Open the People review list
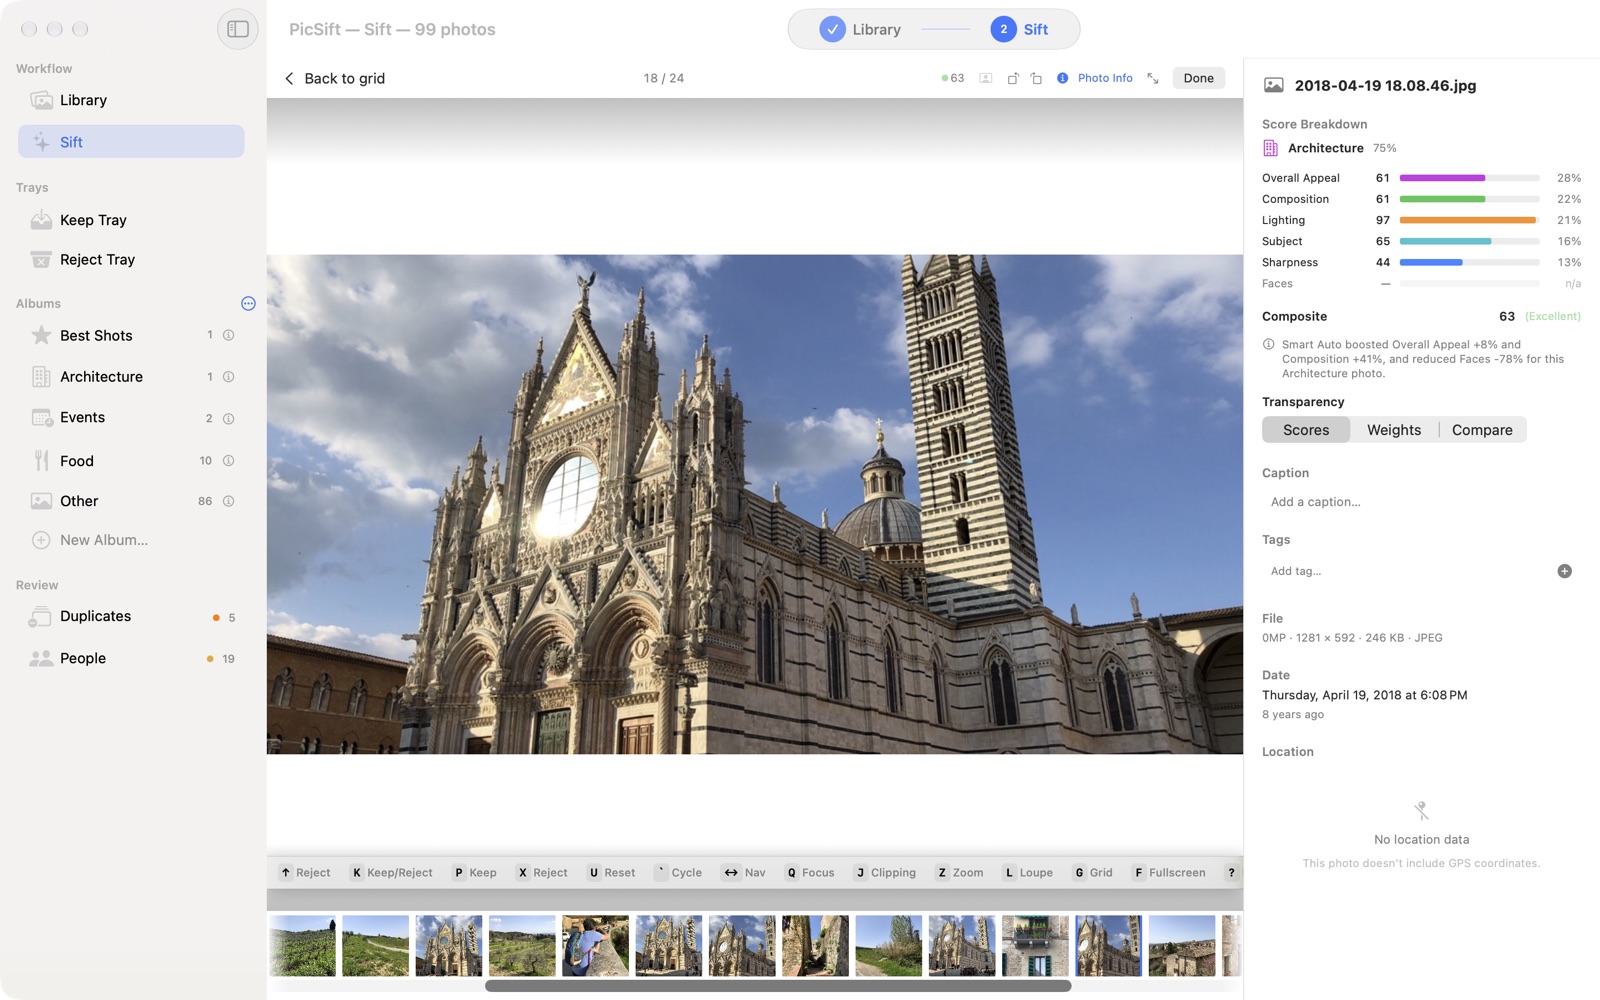The height and width of the screenshot is (1000, 1600). pyautogui.click(x=131, y=658)
